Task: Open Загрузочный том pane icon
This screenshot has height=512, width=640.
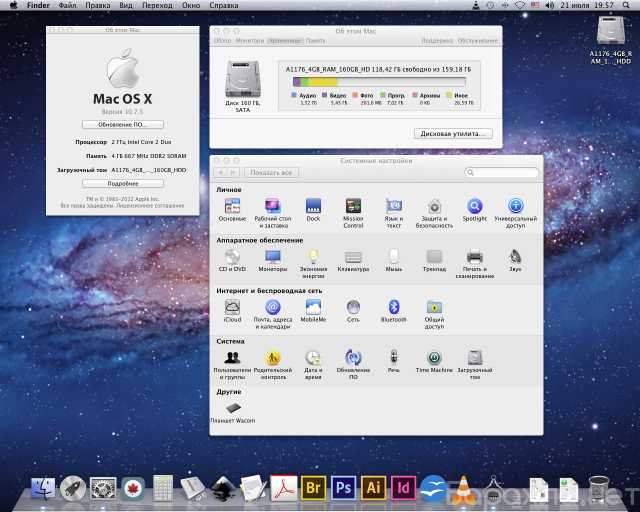Action: pyautogui.click(x=475, y=365)
